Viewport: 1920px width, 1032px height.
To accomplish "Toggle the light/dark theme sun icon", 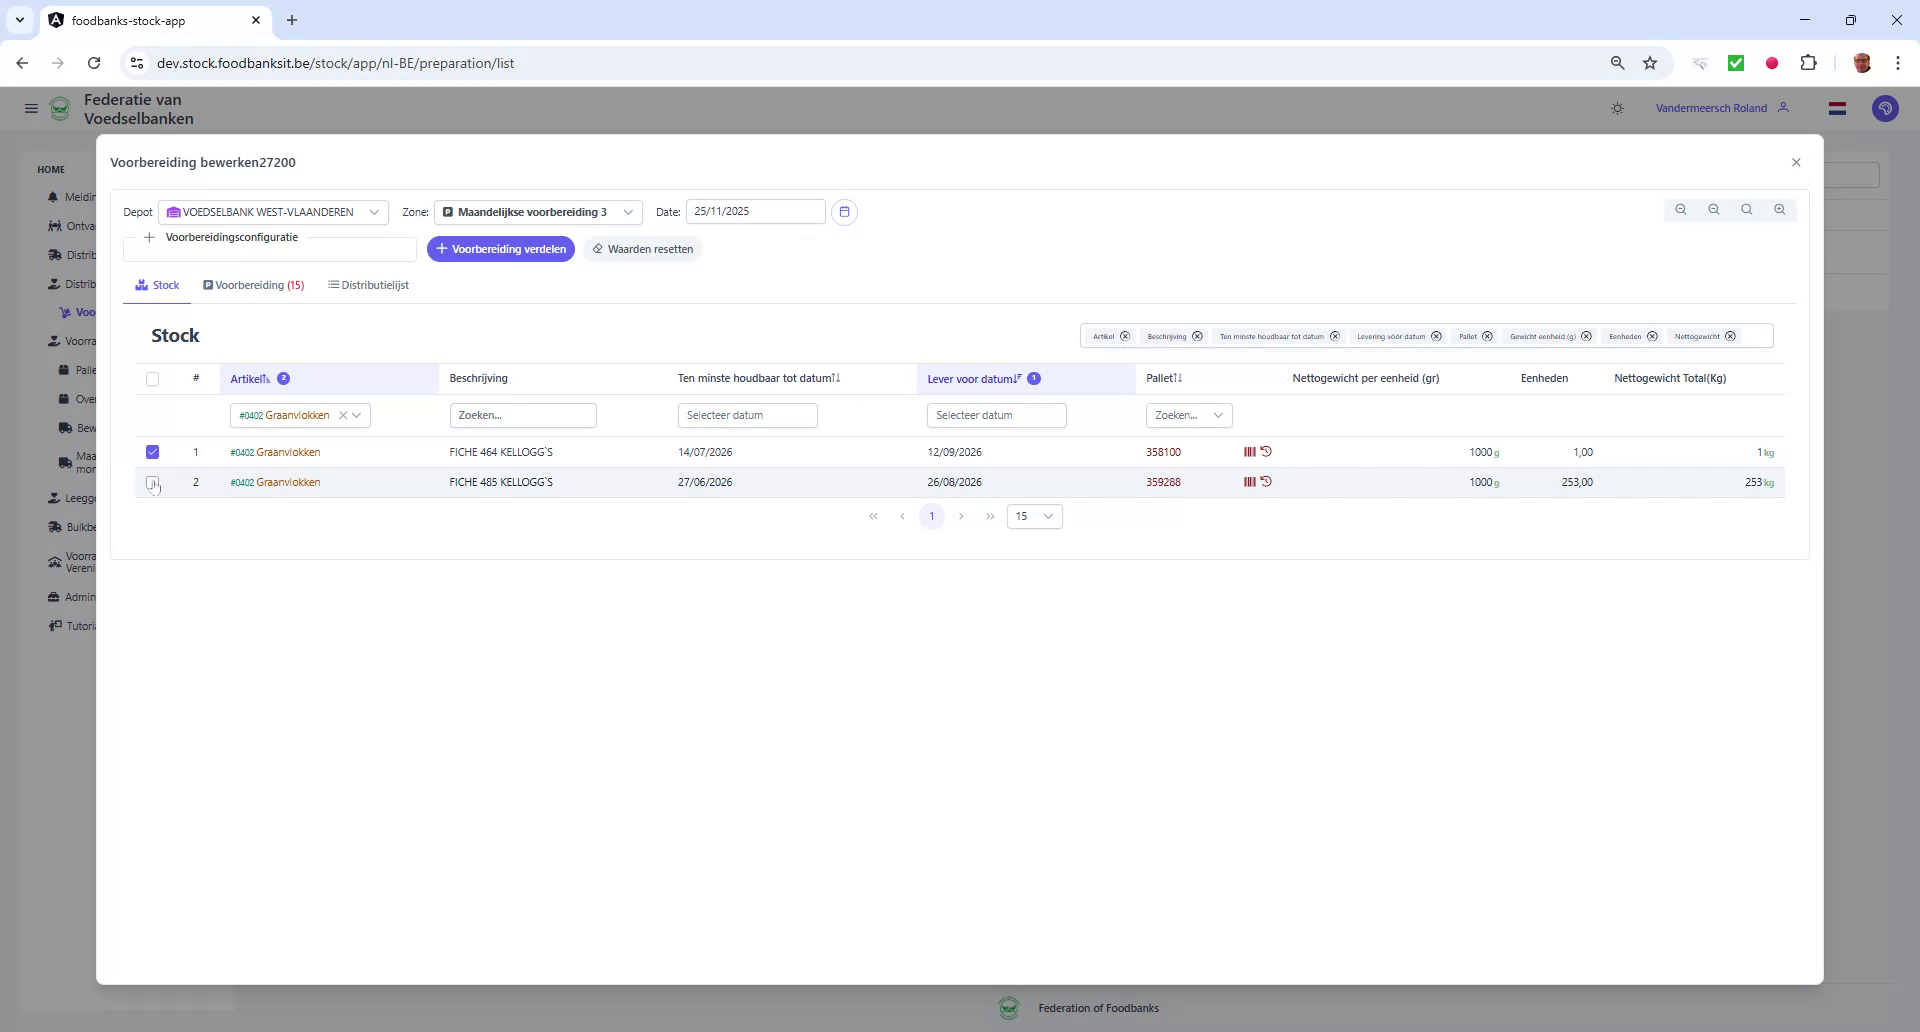I will 1618,108.
